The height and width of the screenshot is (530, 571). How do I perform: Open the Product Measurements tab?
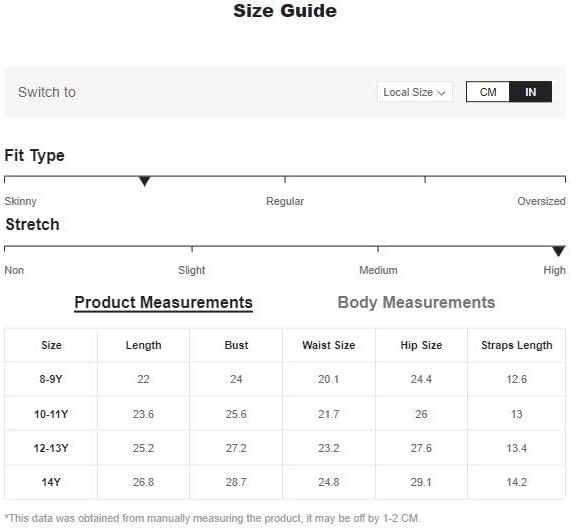coord(164,303)
